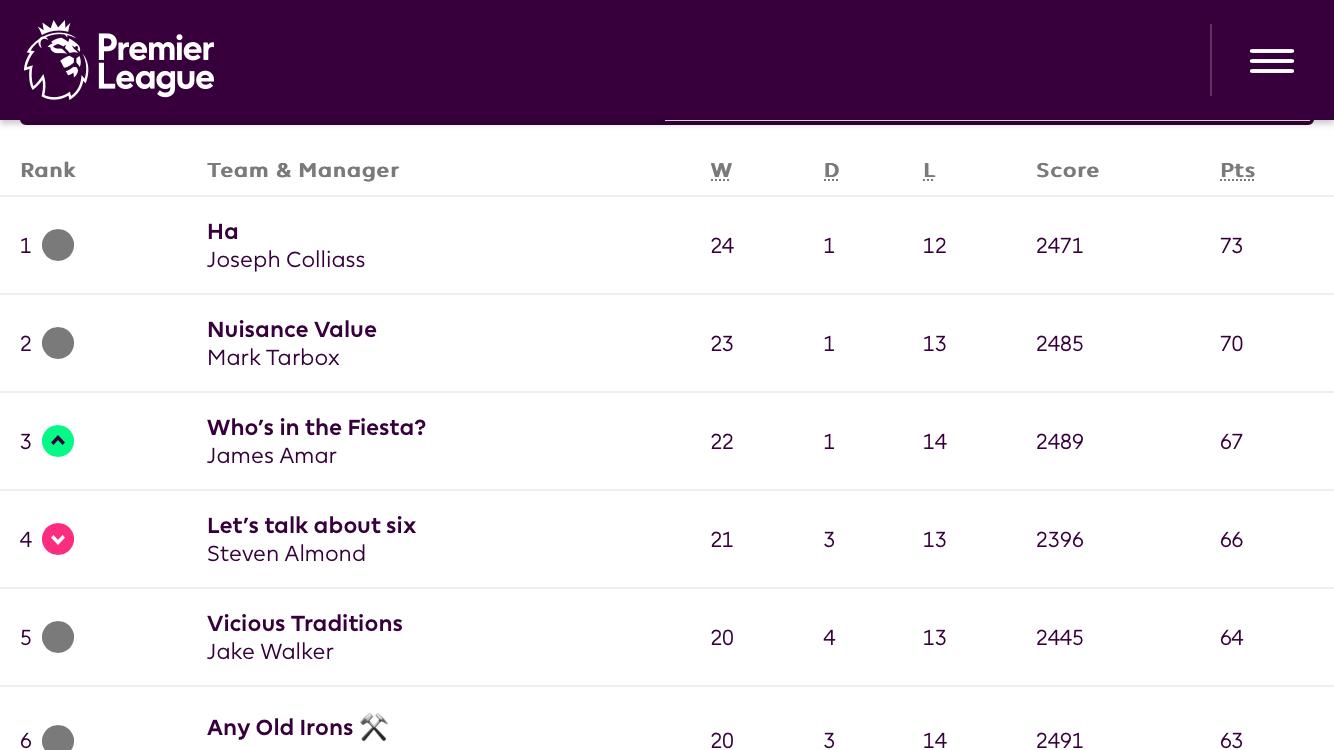Click the gray status dot for rank 5
The width and height of the screenshot is (1334, 750).
pos(58,637)
